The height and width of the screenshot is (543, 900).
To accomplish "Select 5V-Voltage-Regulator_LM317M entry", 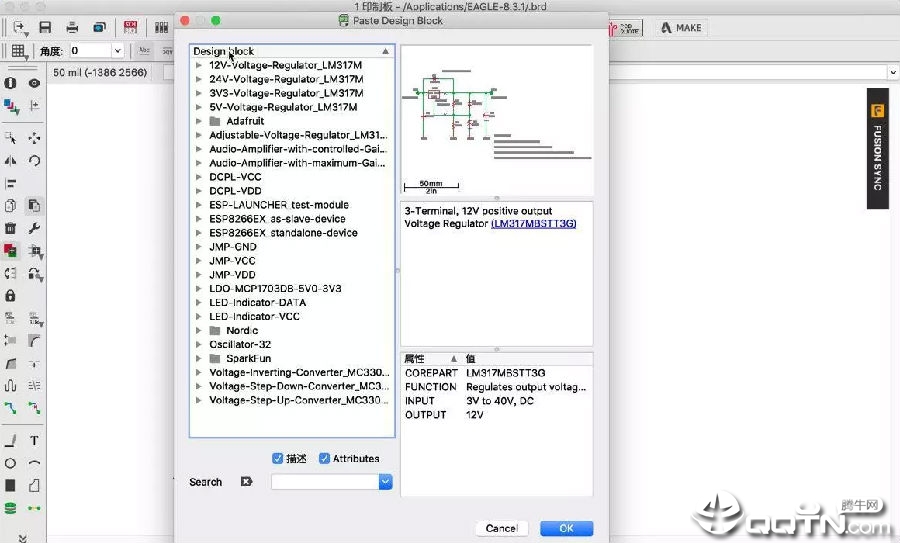I will (283, 107).
